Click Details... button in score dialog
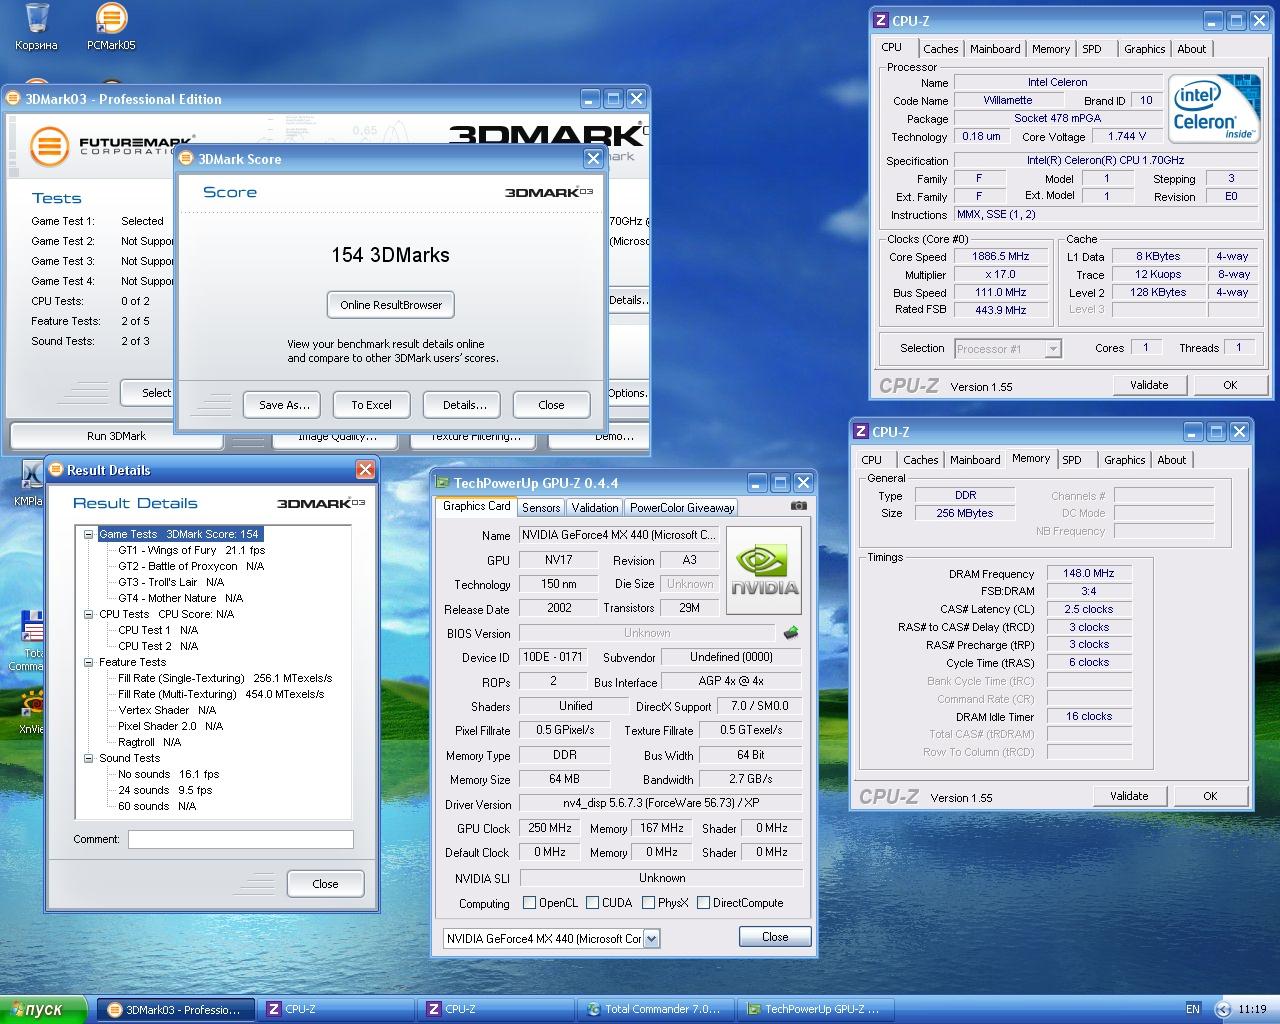The image size is (1280, 1024). 464,405
